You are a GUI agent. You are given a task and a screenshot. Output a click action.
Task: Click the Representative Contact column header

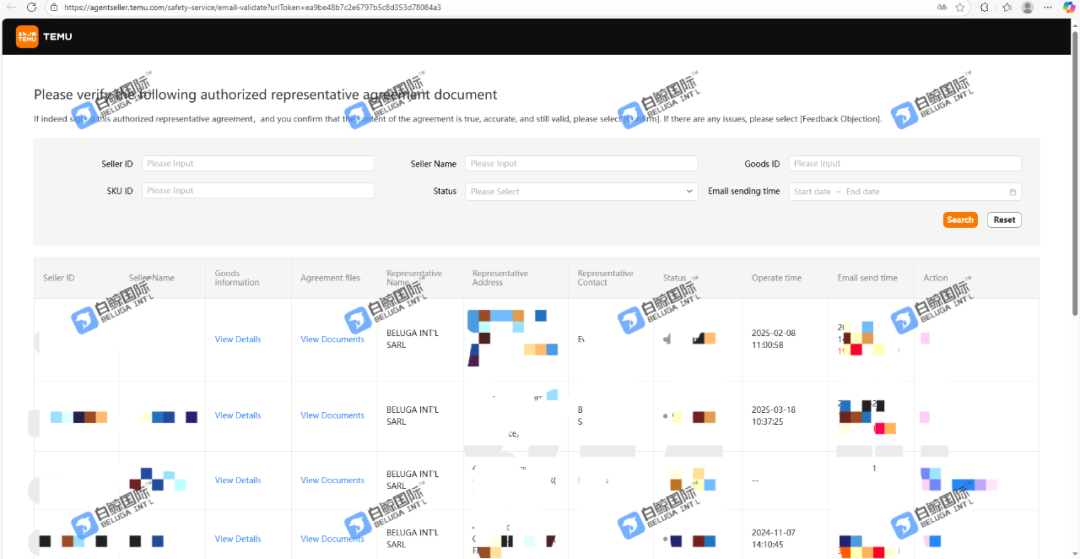[x=605, y=278]
